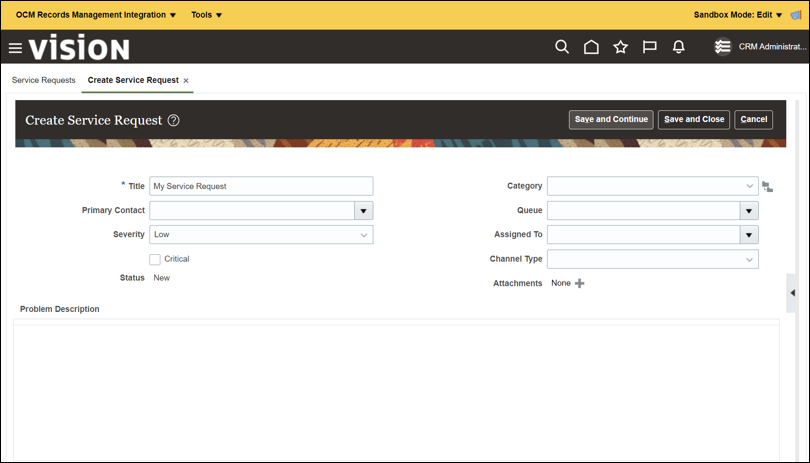
Task: Expand the side panel collapse arrow
Action: [792, 293]
